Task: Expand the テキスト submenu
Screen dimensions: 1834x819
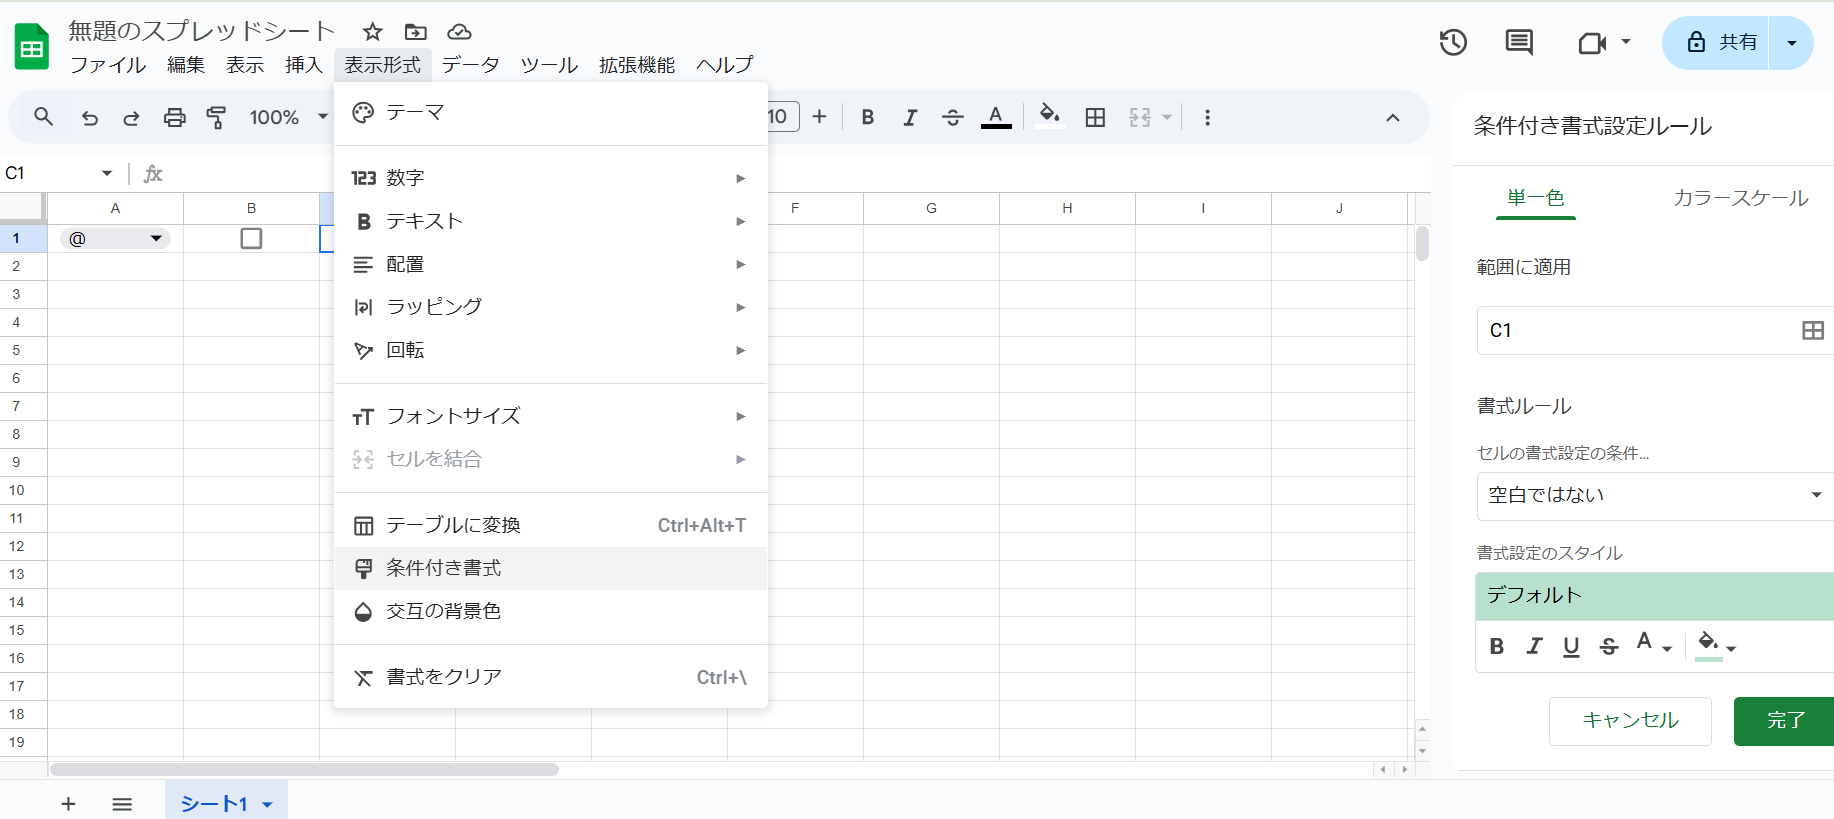Action: (550, 221)
